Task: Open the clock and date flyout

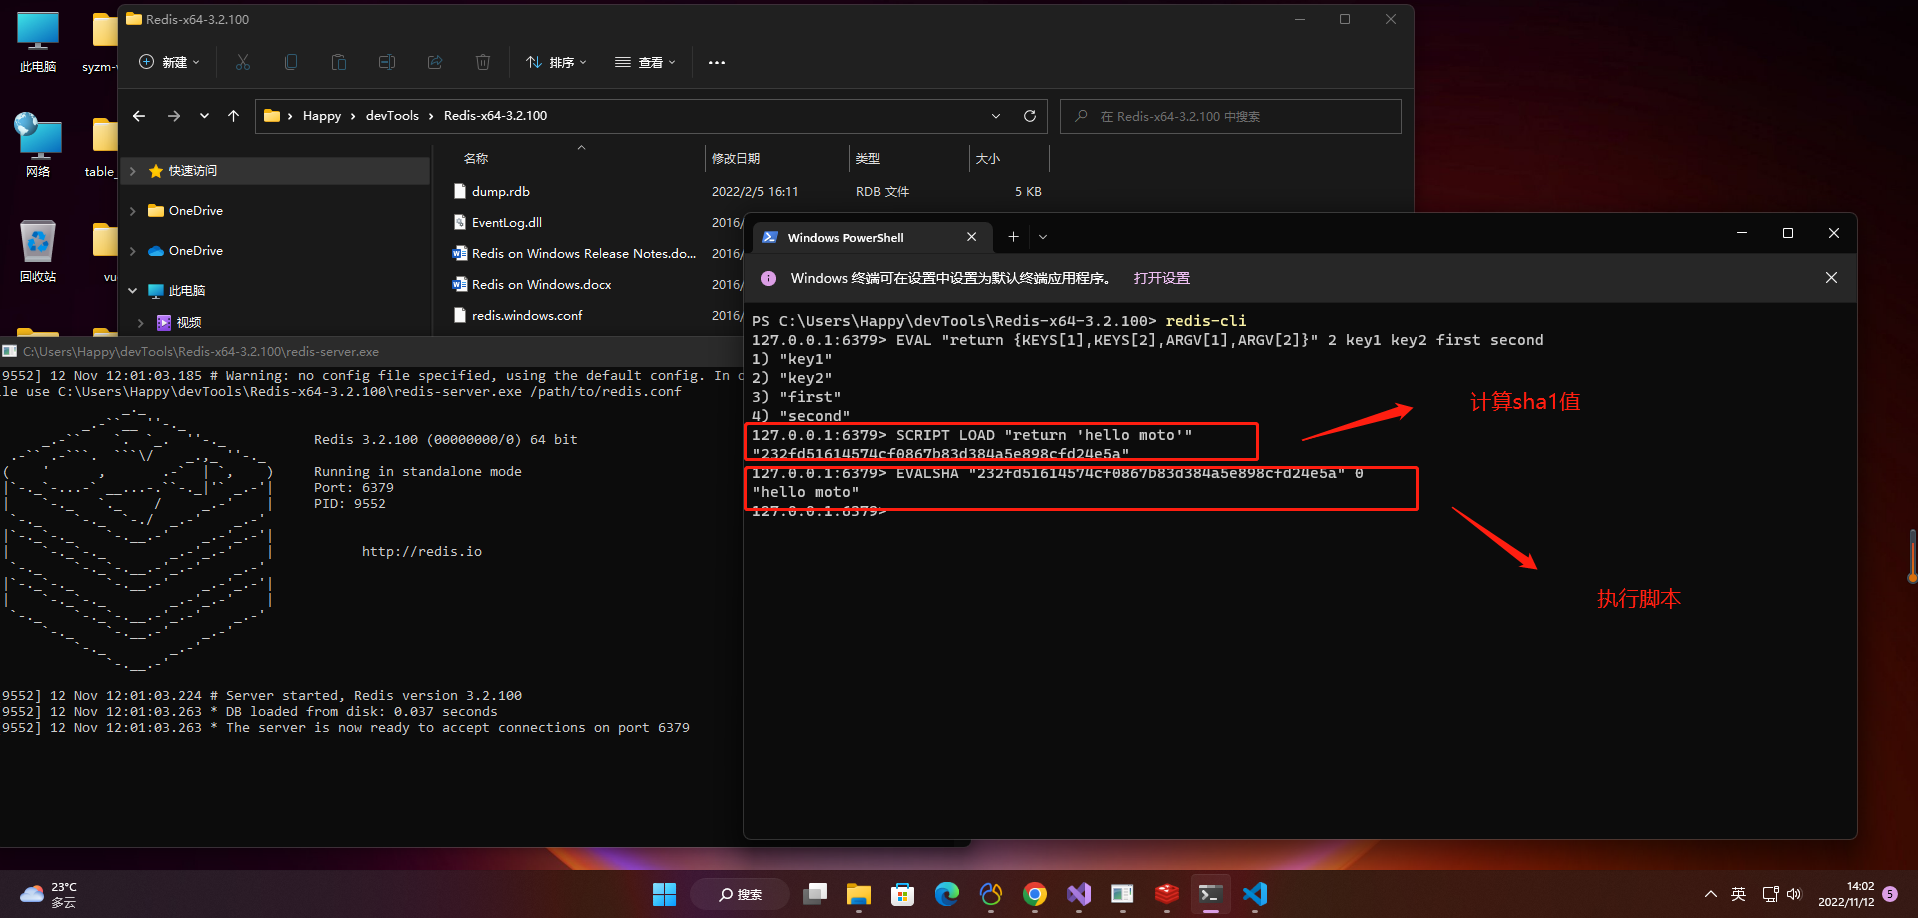Action: click(1846, 894)
